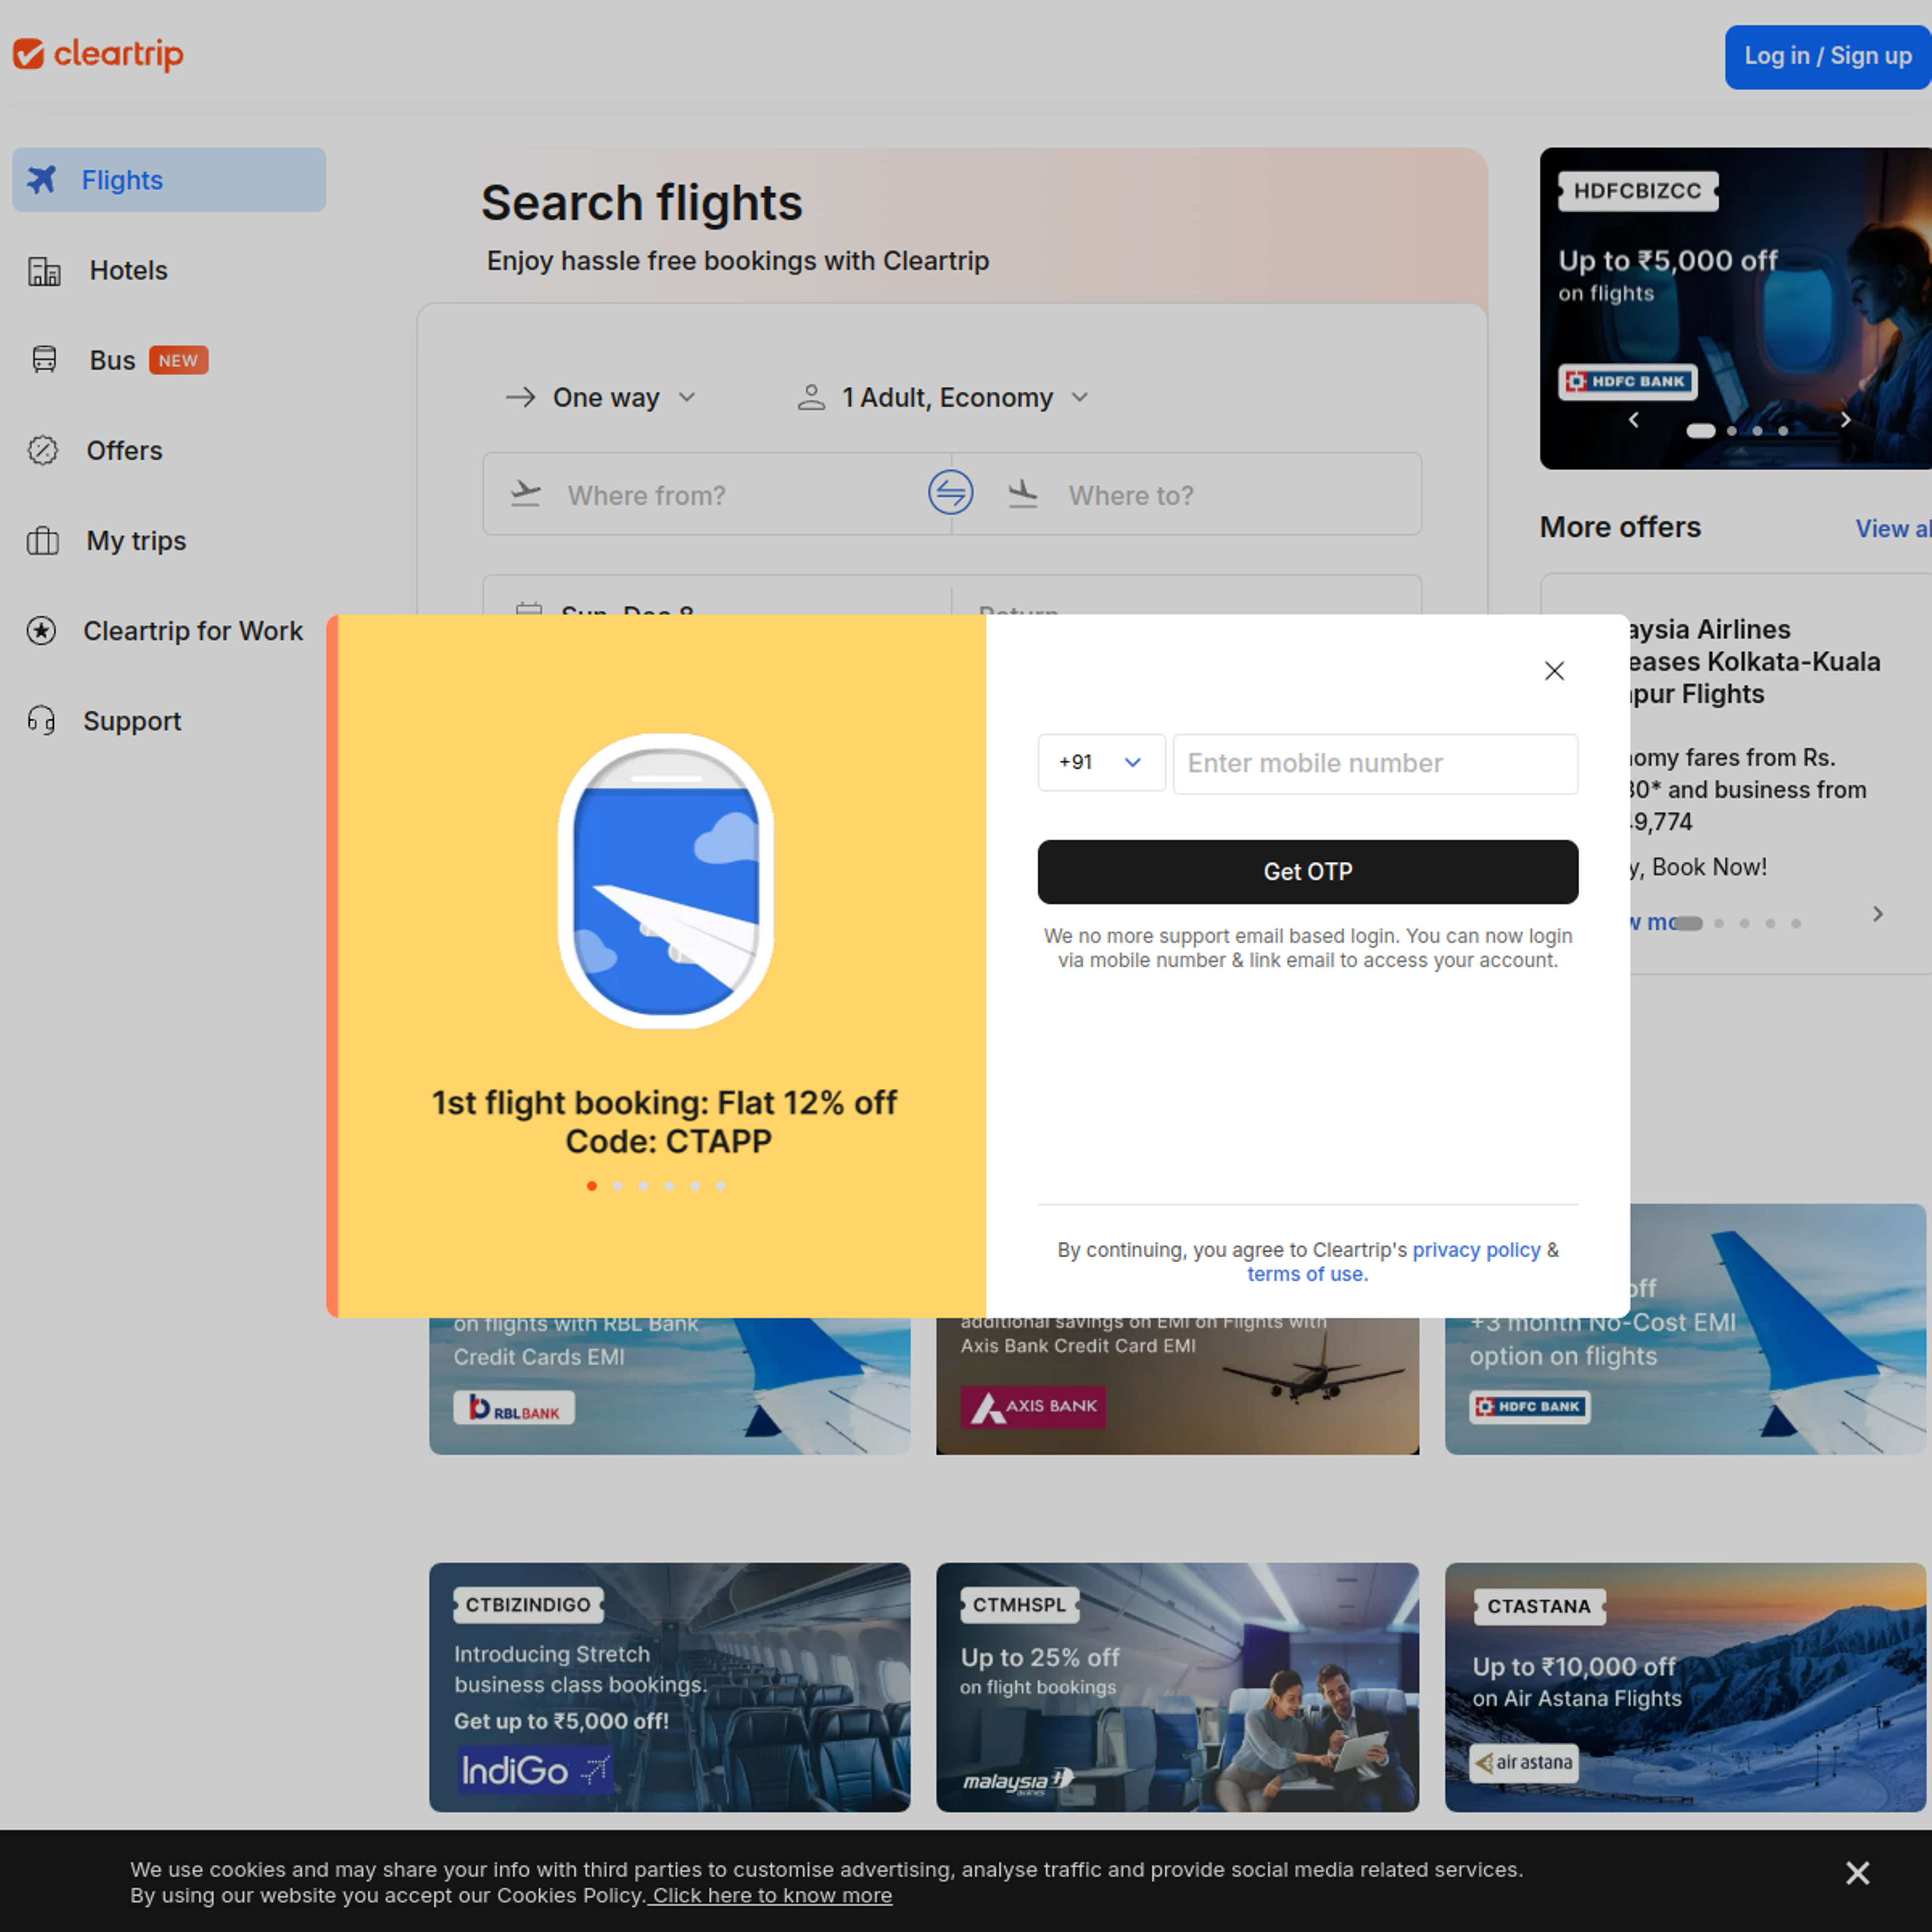Swap origin and destination icon
This screenshot has height=1932, width=1932.
click(950, 492)
